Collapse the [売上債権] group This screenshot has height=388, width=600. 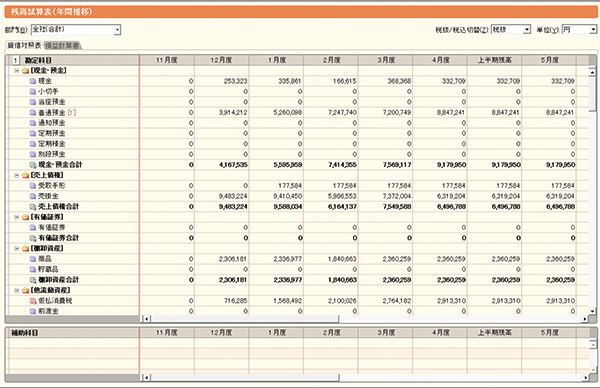click(x=16, y=175)
